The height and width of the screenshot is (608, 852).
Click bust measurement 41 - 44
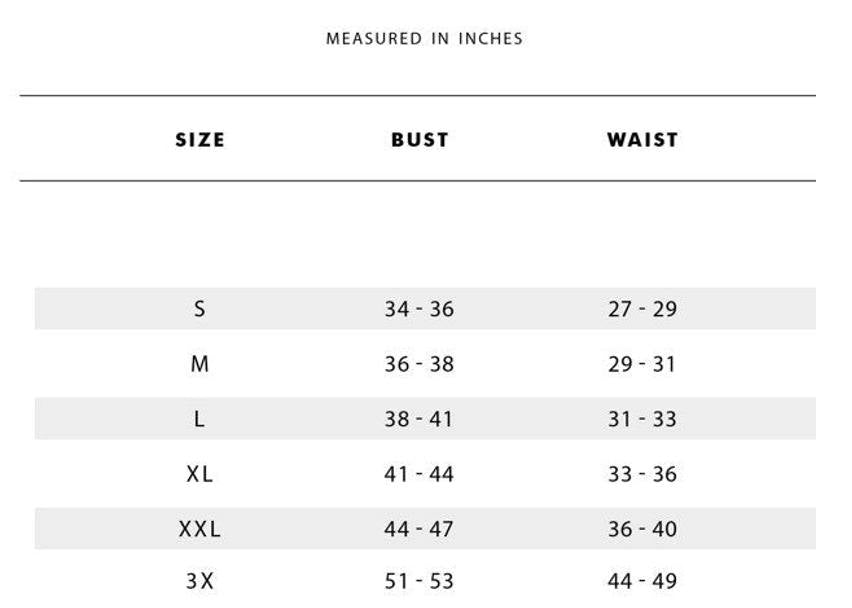pos(418,474)
